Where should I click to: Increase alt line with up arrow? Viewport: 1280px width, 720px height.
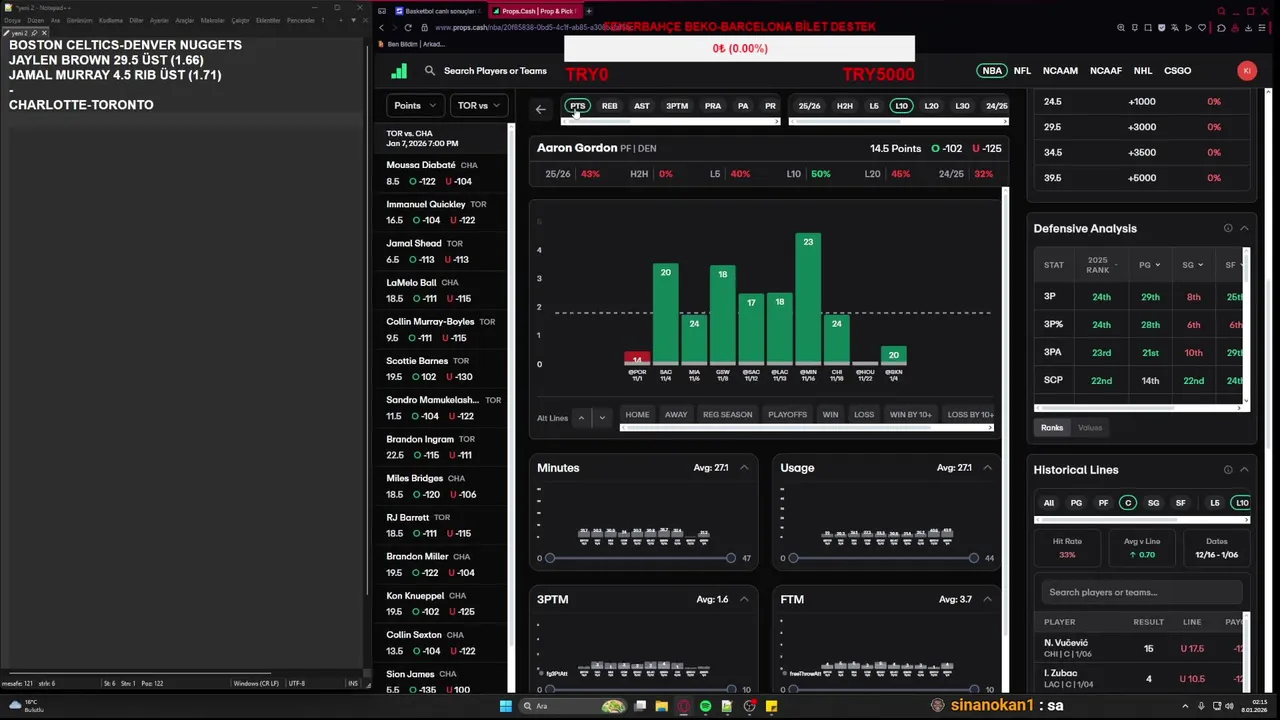(x=580, y=418)
